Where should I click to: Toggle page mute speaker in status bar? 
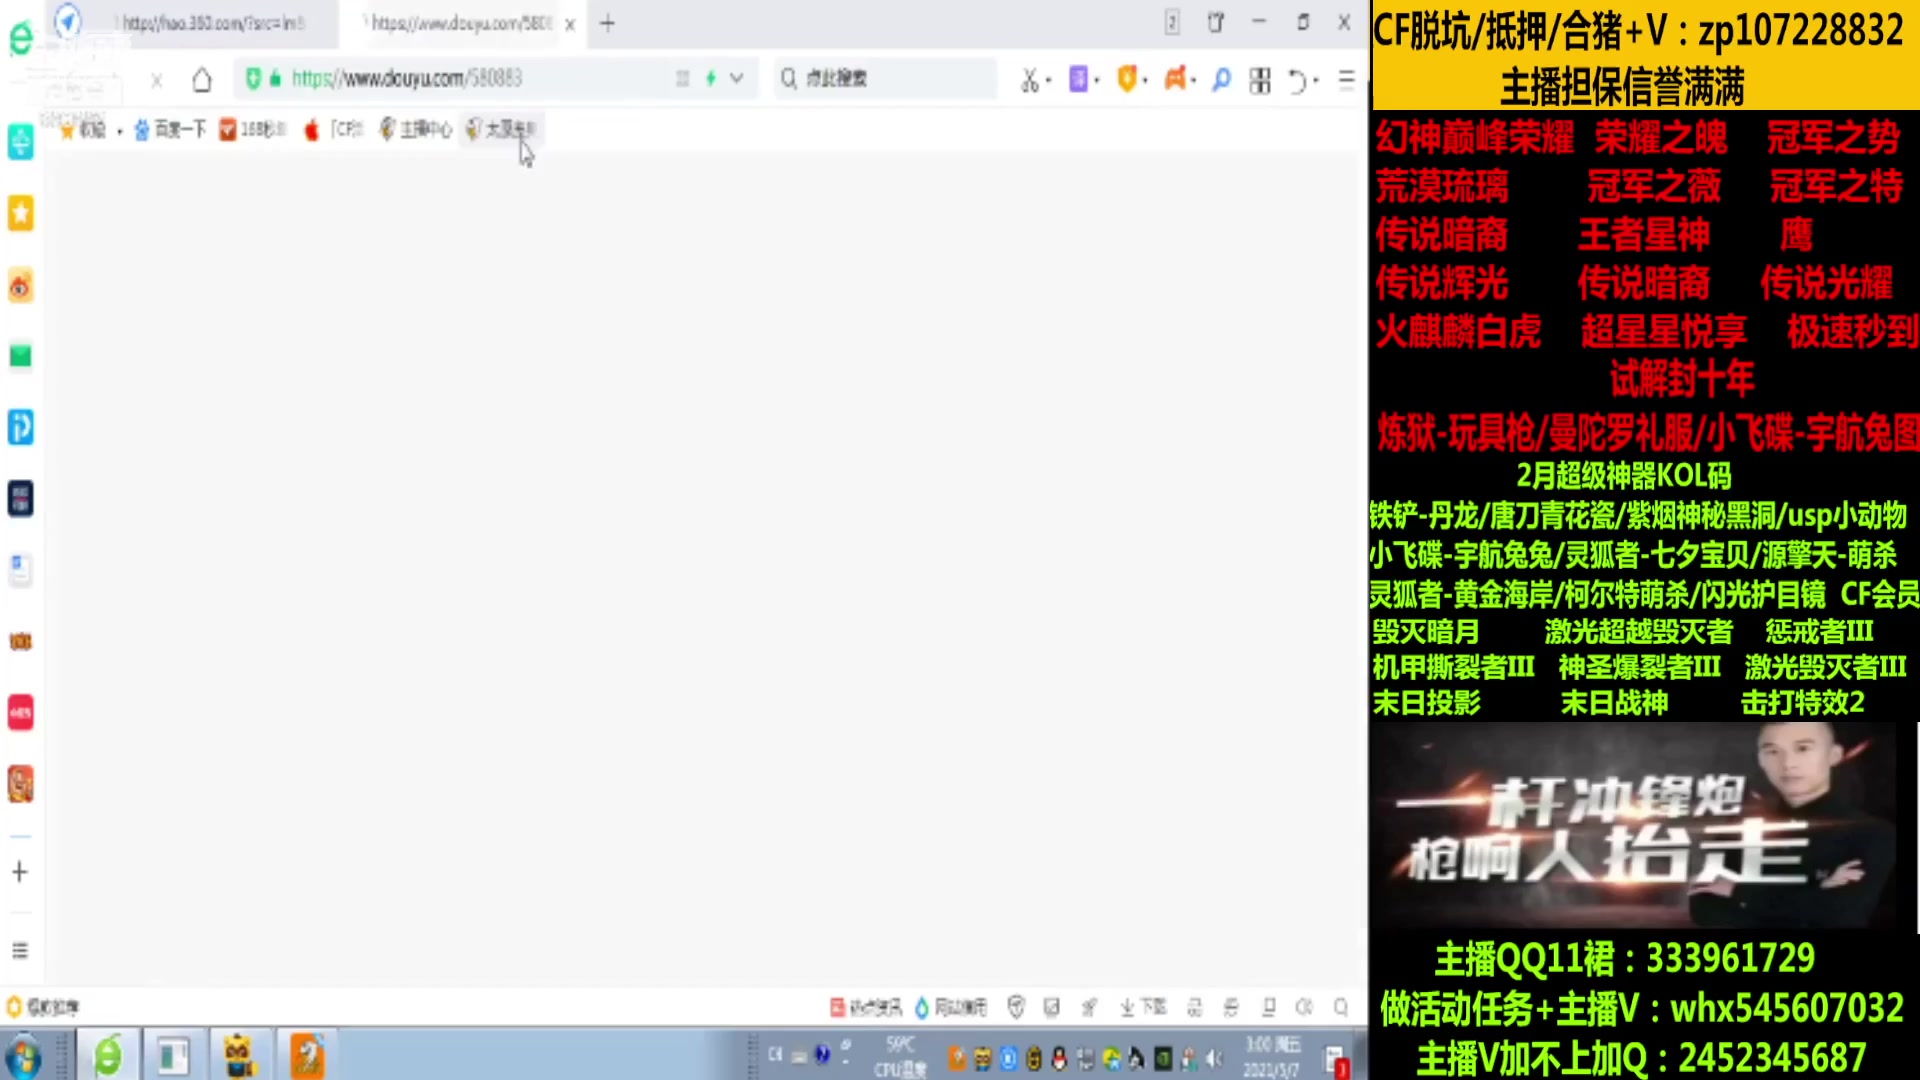1304,1007
